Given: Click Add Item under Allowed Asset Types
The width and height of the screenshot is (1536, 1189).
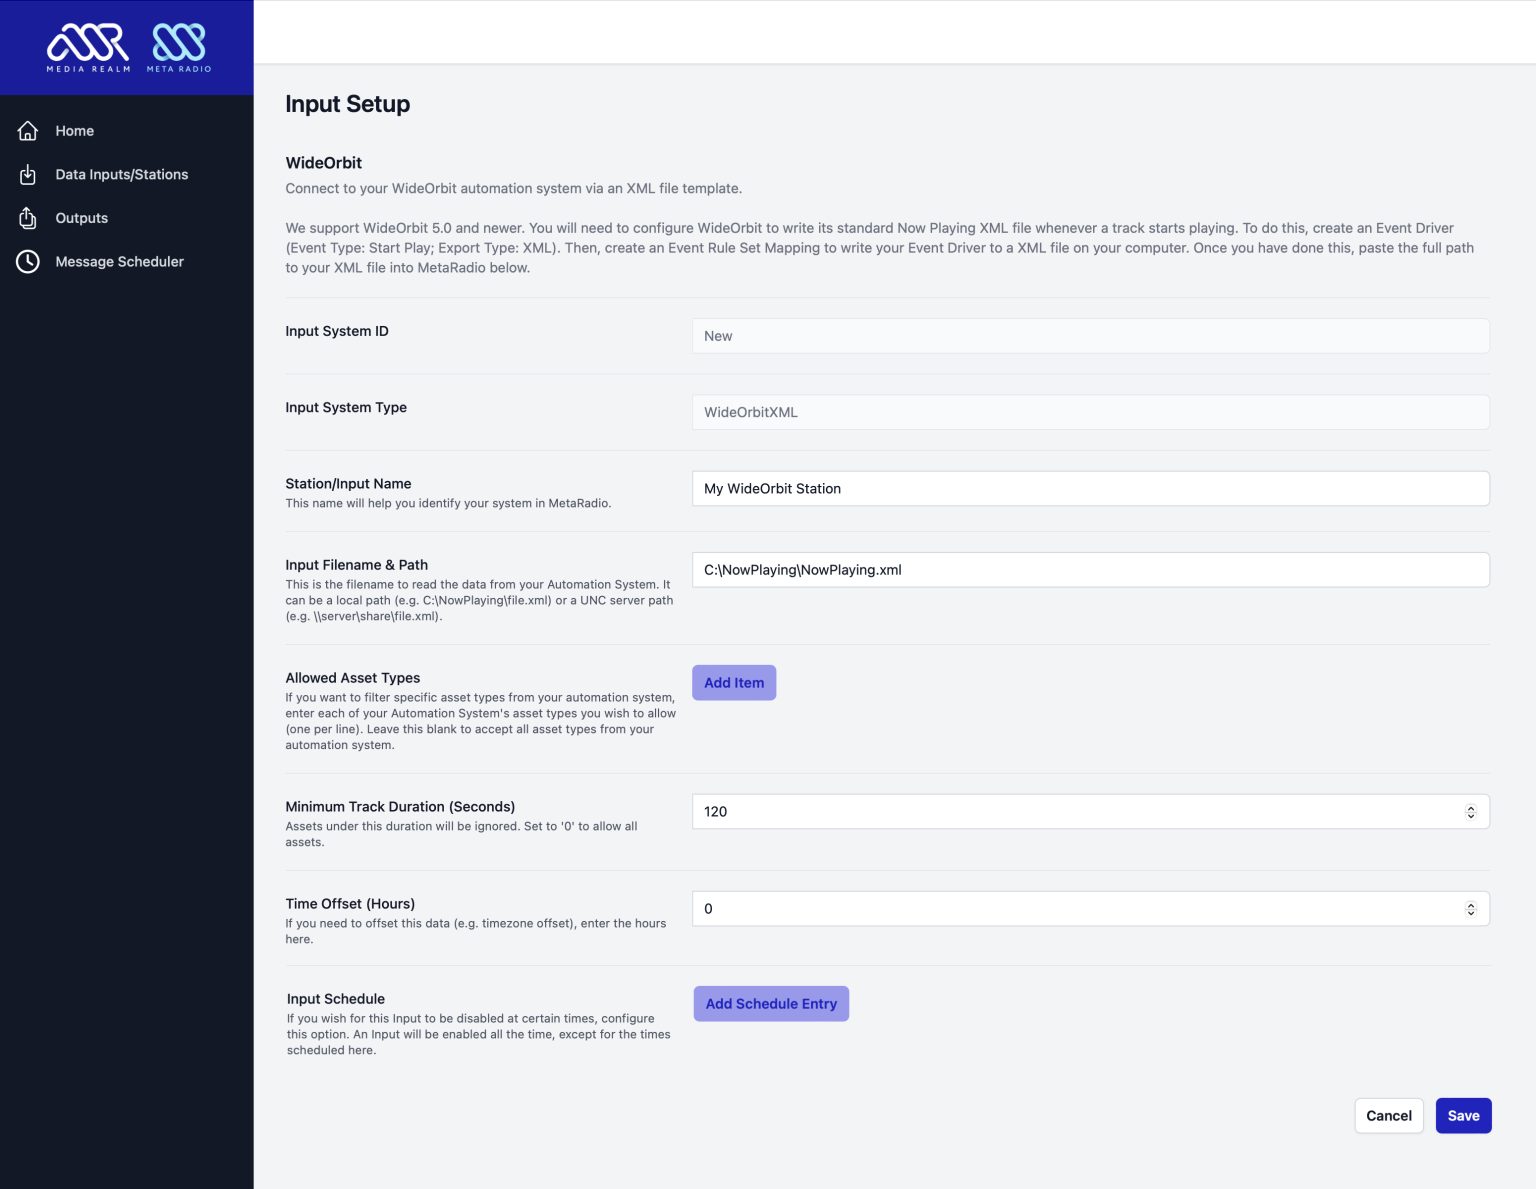Looking at the screenshot, I should (x=734, y=682).
